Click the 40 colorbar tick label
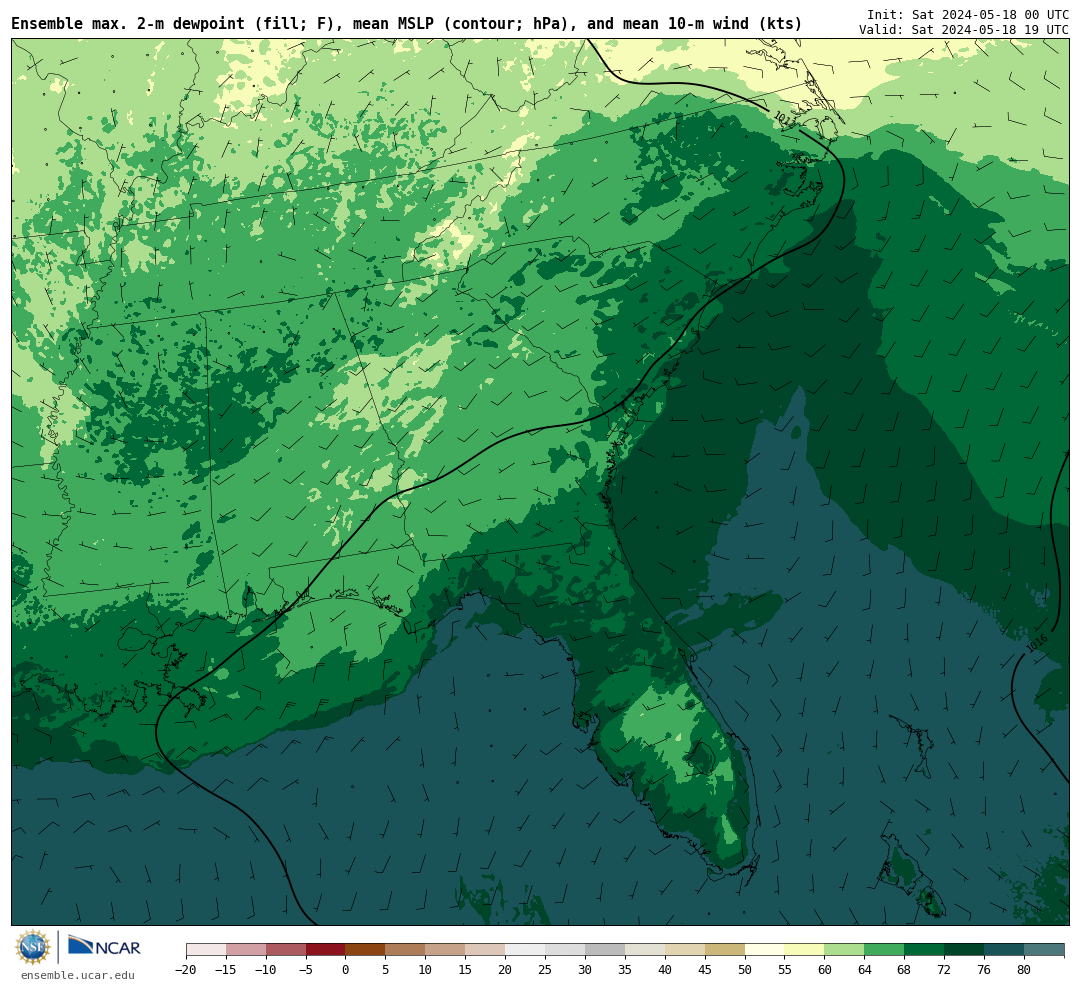This screenshot has height=988, width=1080. 665,970
